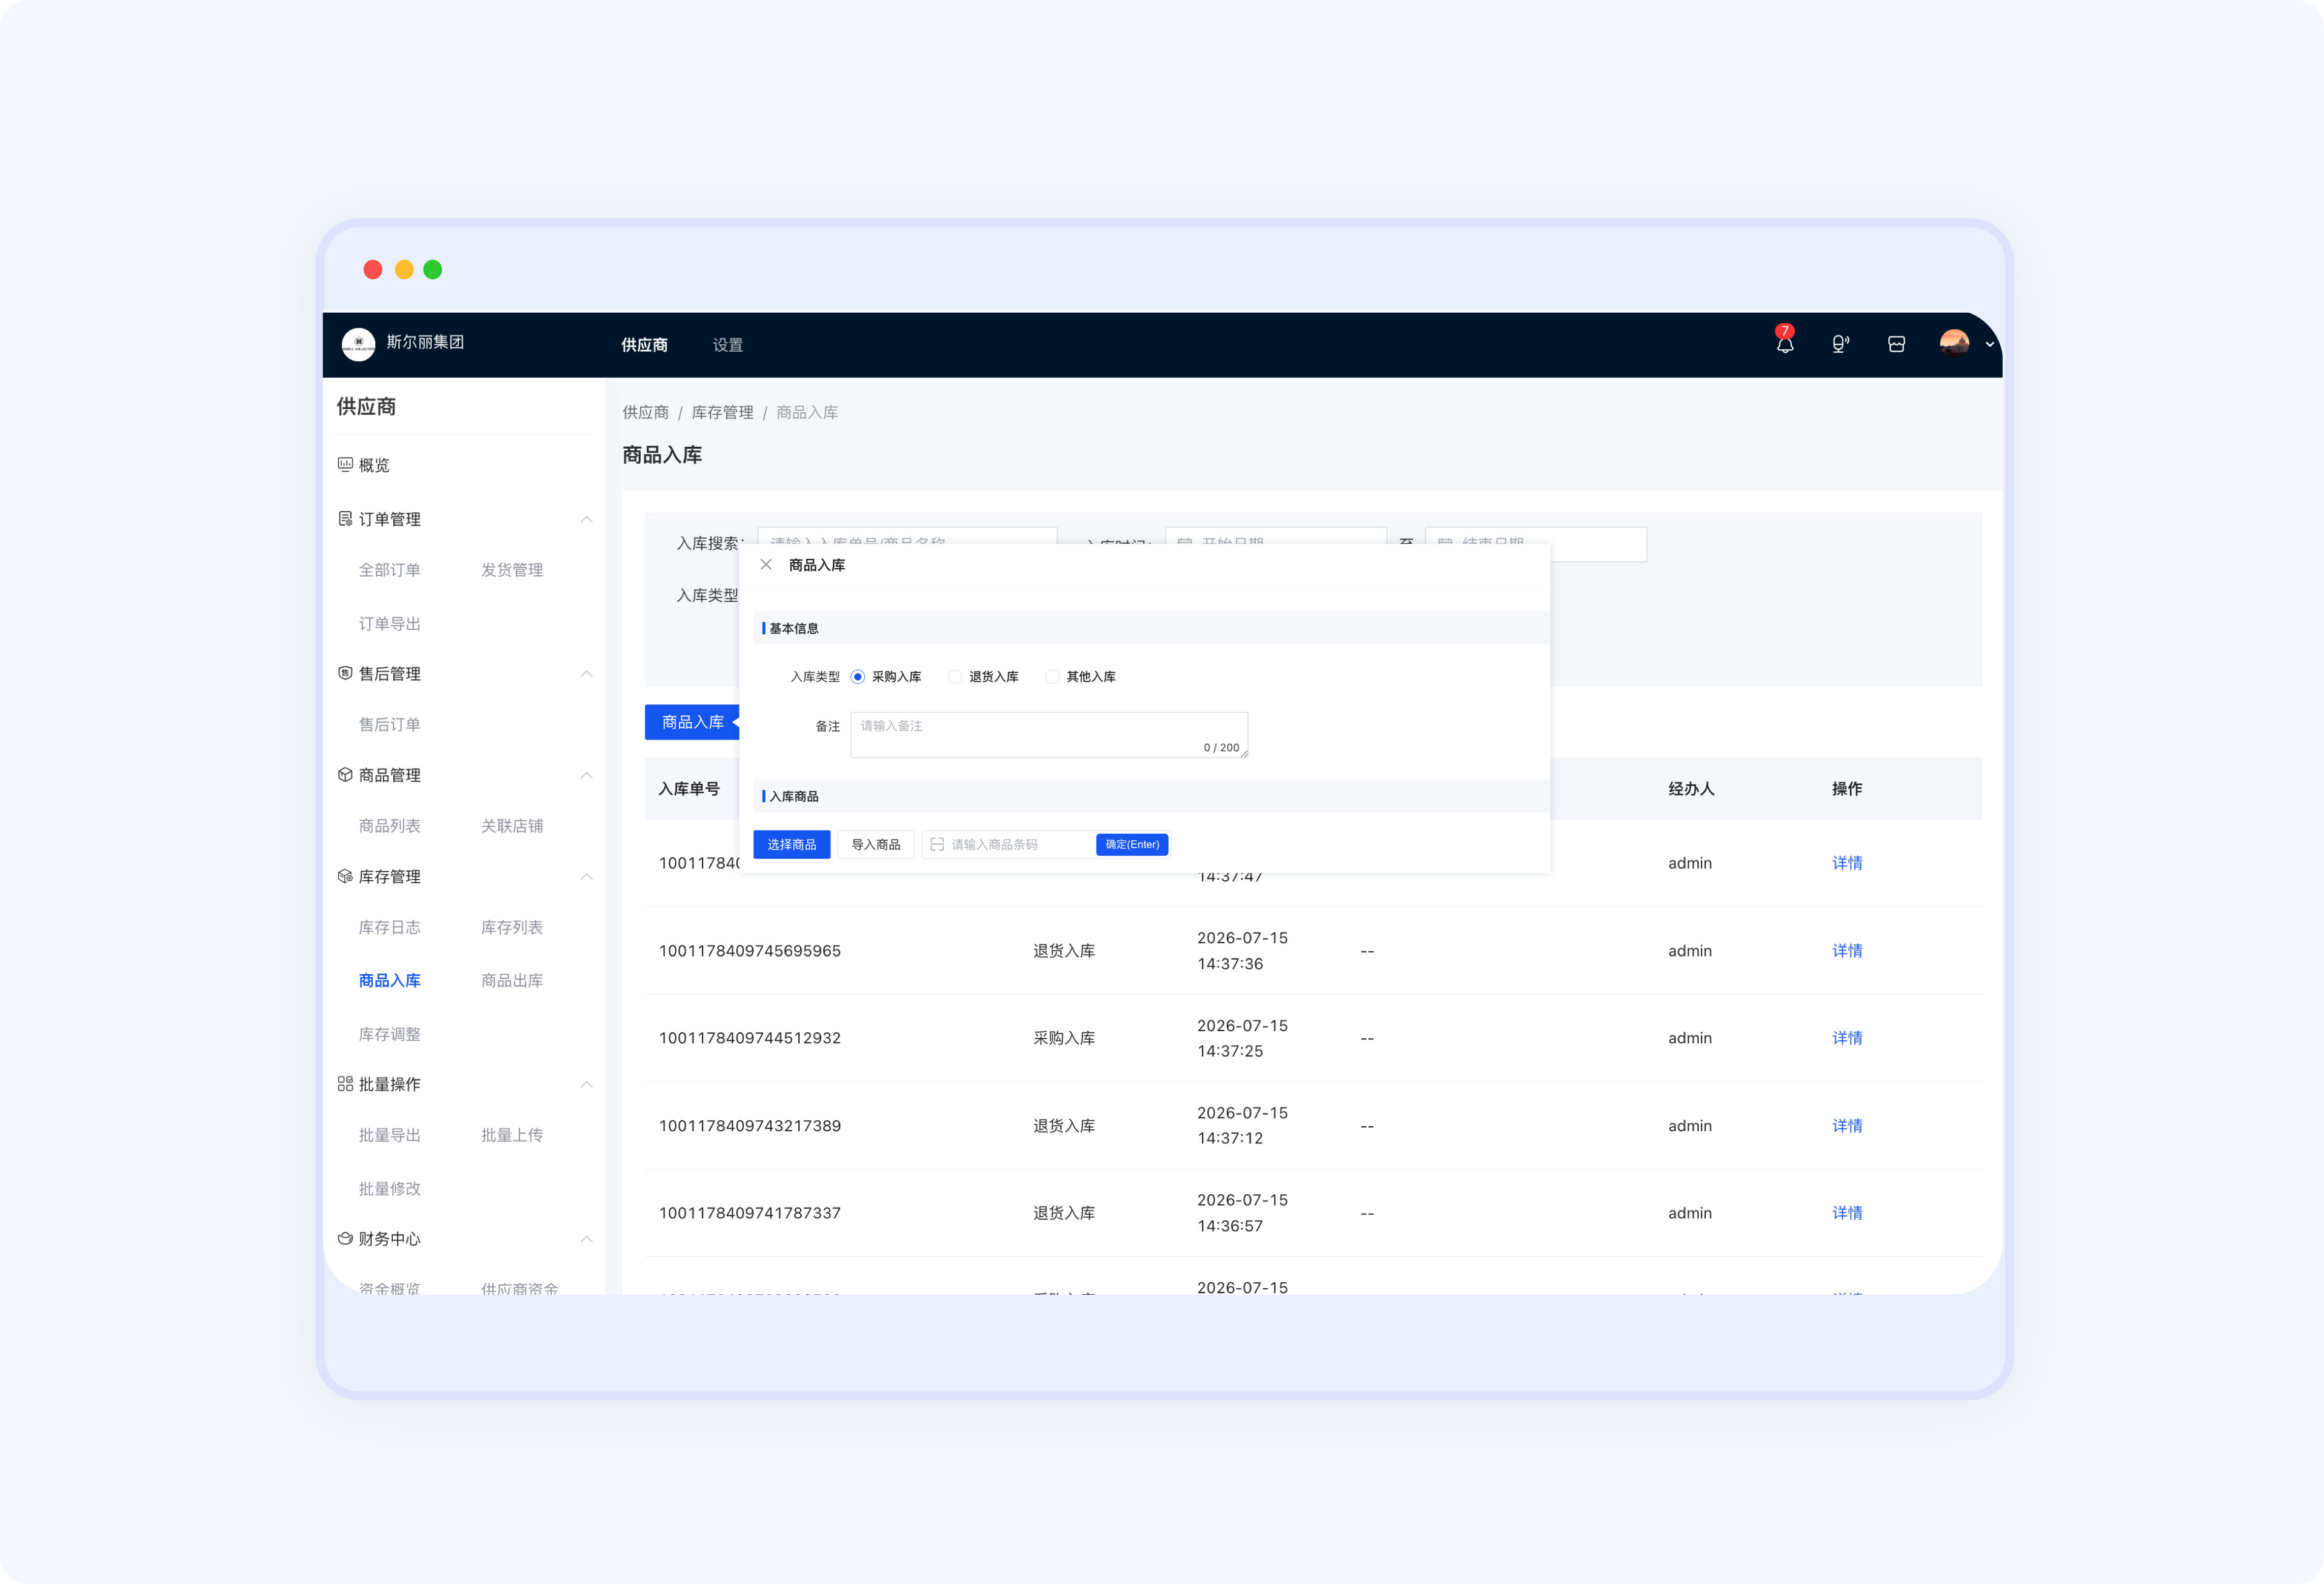The height and width of the screenshot is (1584, 2324).
Task: Click the user avatar in header
Action: tap(1954, 343)
